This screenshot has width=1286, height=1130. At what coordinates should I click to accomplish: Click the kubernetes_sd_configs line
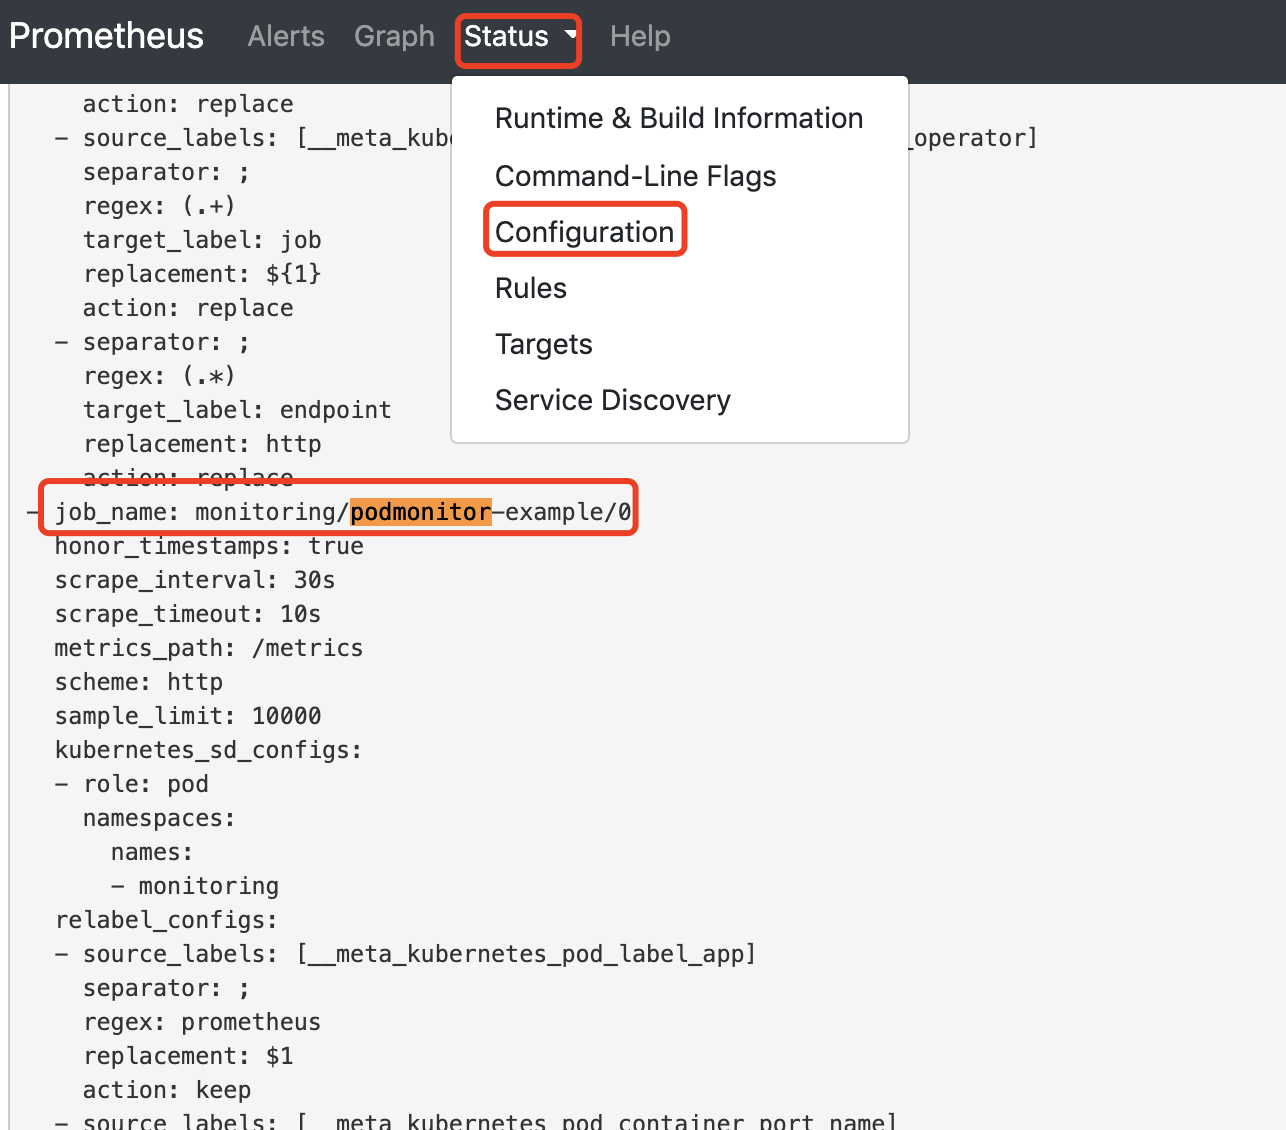coord(208,750)
